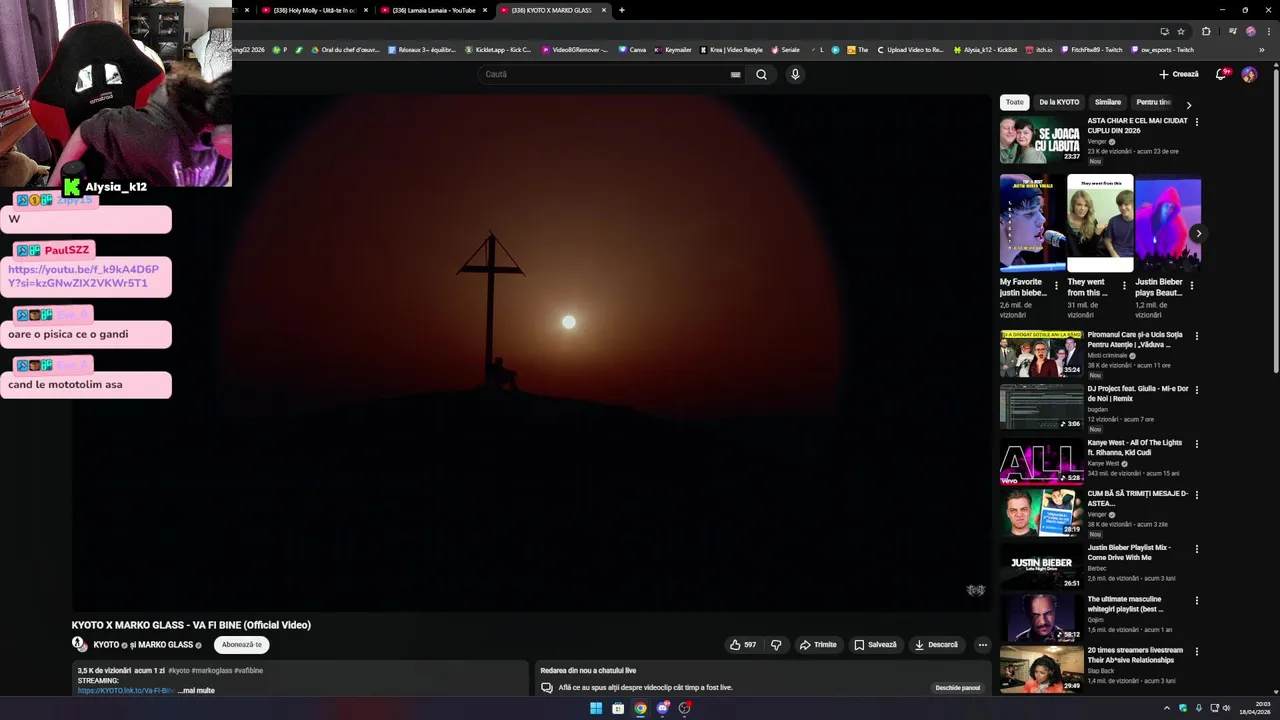Open the ow_esports - Twitch bookmark

1164,49
